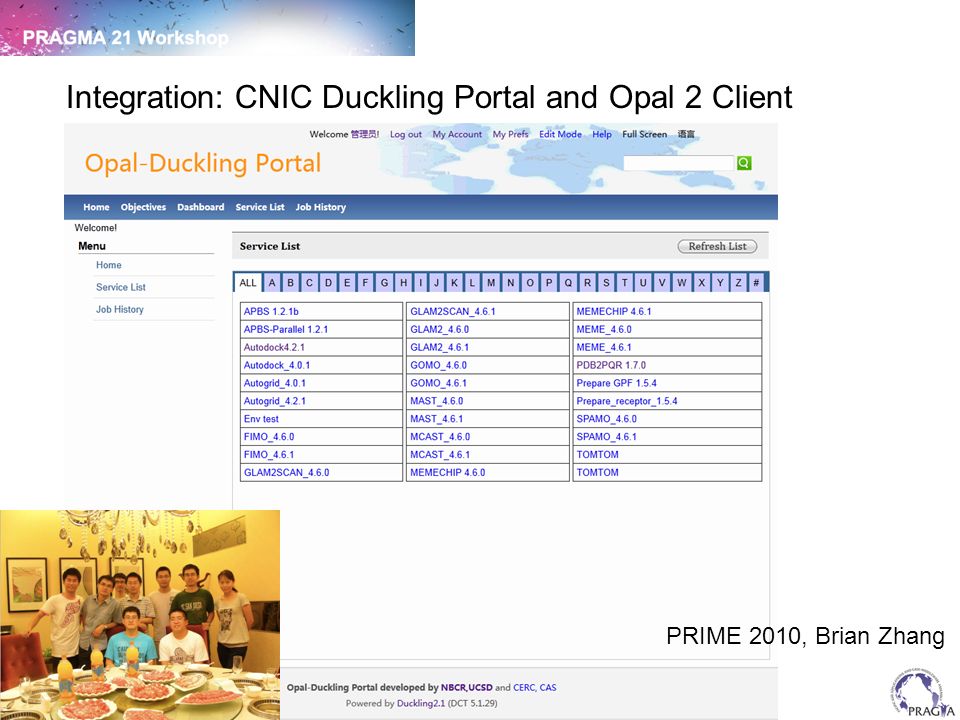Image resolution: width=960 pixels, height=720 pixels.
Task: Select the # filter tab
Action: pyautogui.click(x=756, y=282)
